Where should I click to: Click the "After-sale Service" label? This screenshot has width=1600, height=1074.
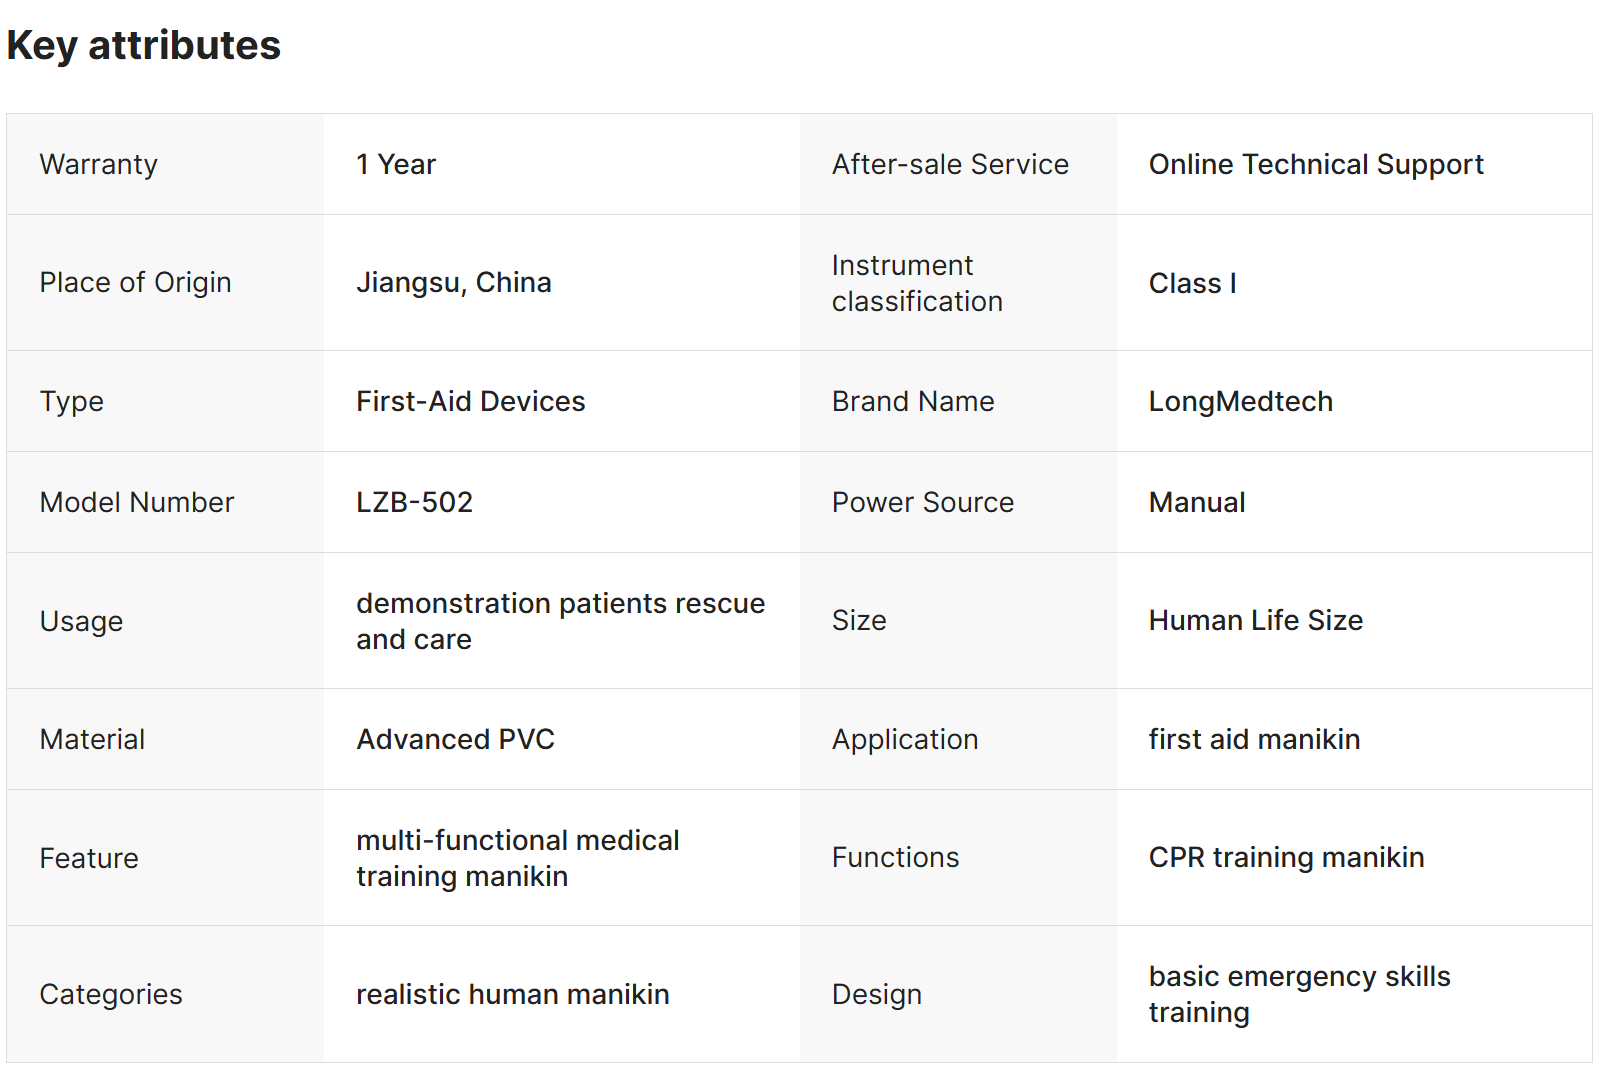pyautogui.click(x=950, y=164)
